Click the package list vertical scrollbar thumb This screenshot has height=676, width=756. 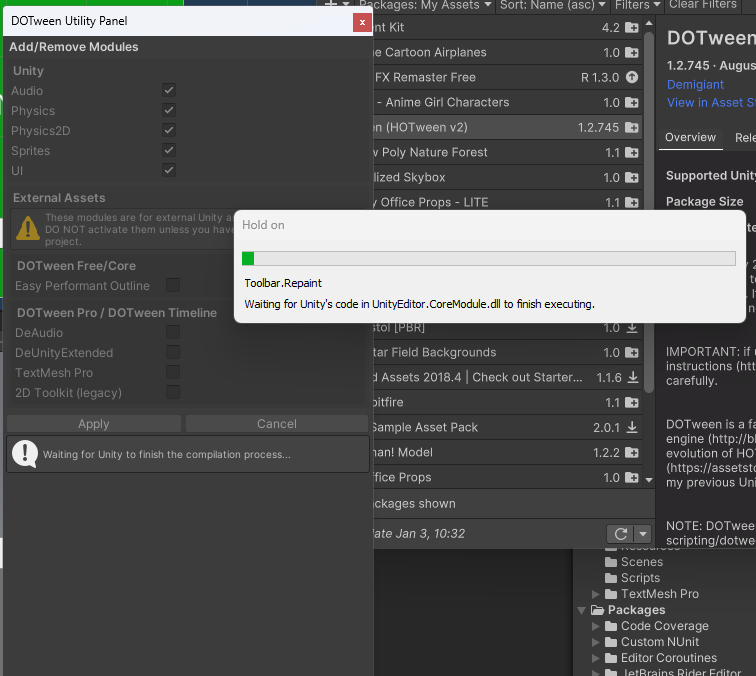649,212
